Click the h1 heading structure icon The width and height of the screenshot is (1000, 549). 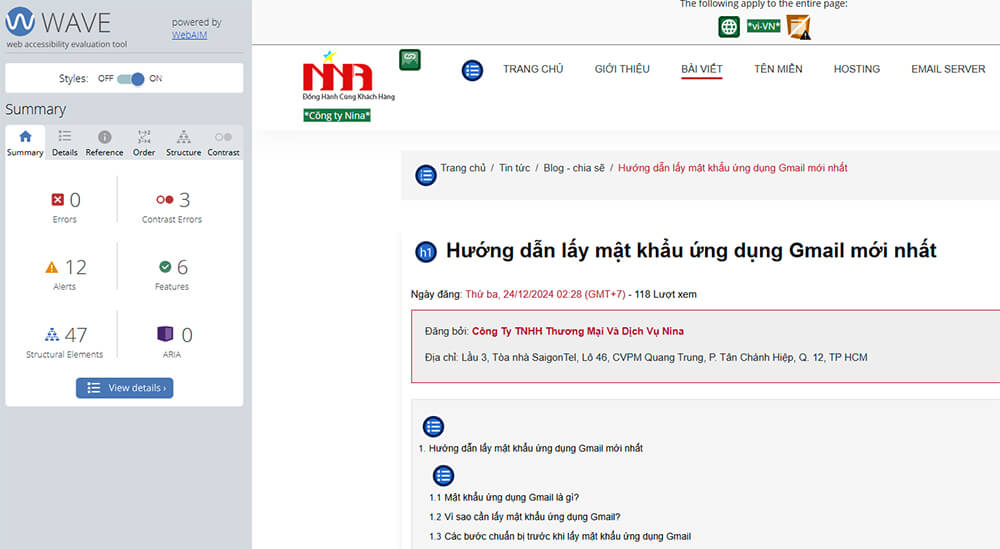(x=426, y=252)
